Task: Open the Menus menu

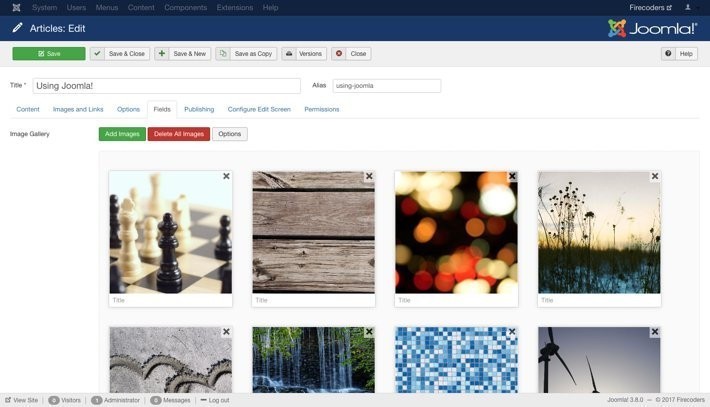Action: (107, 8)
